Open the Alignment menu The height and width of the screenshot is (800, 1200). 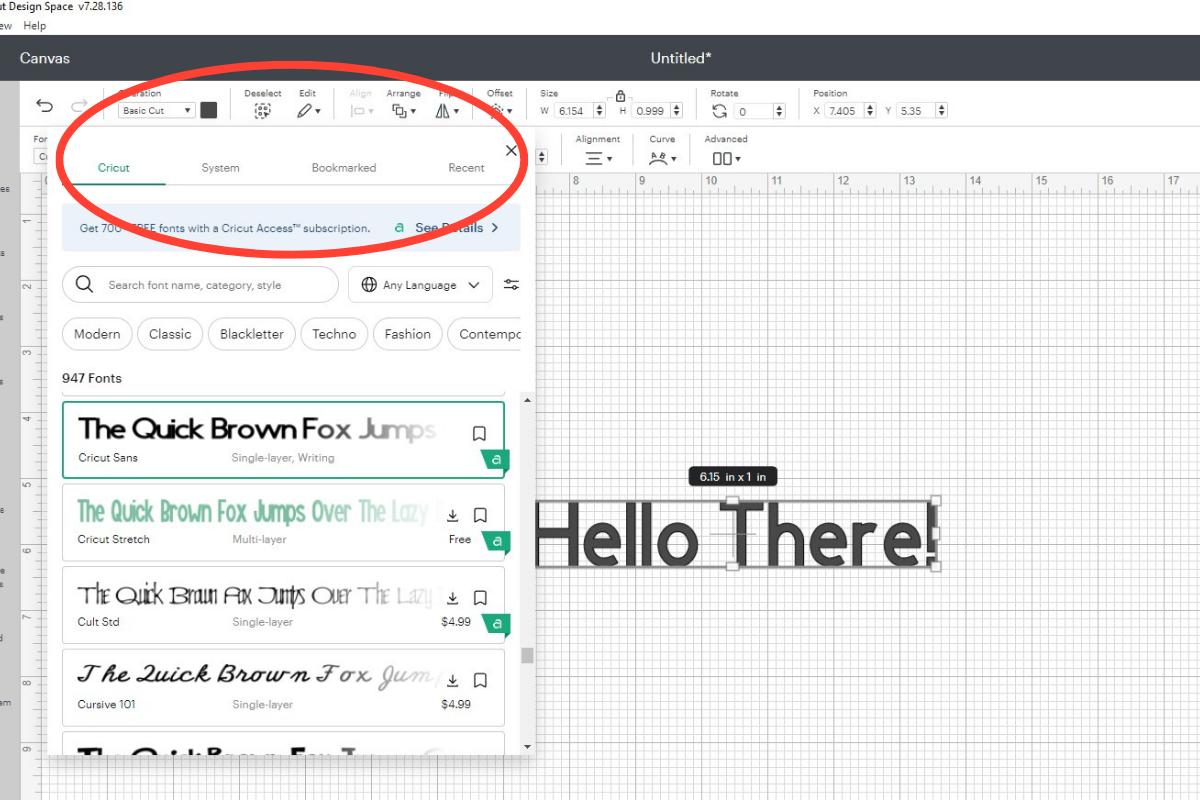click(598, 158)
